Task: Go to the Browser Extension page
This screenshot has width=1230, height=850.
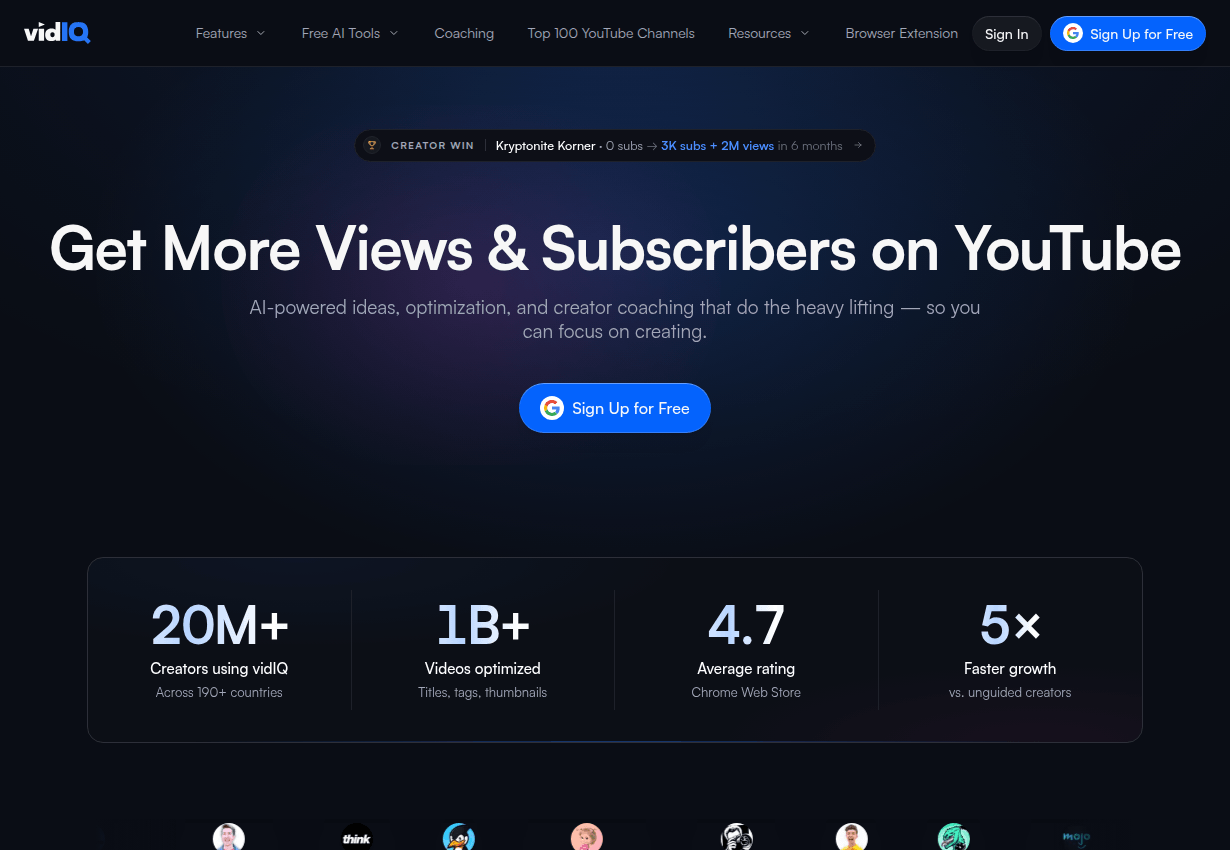Action: pyautogui.click(x=901, y=33)
